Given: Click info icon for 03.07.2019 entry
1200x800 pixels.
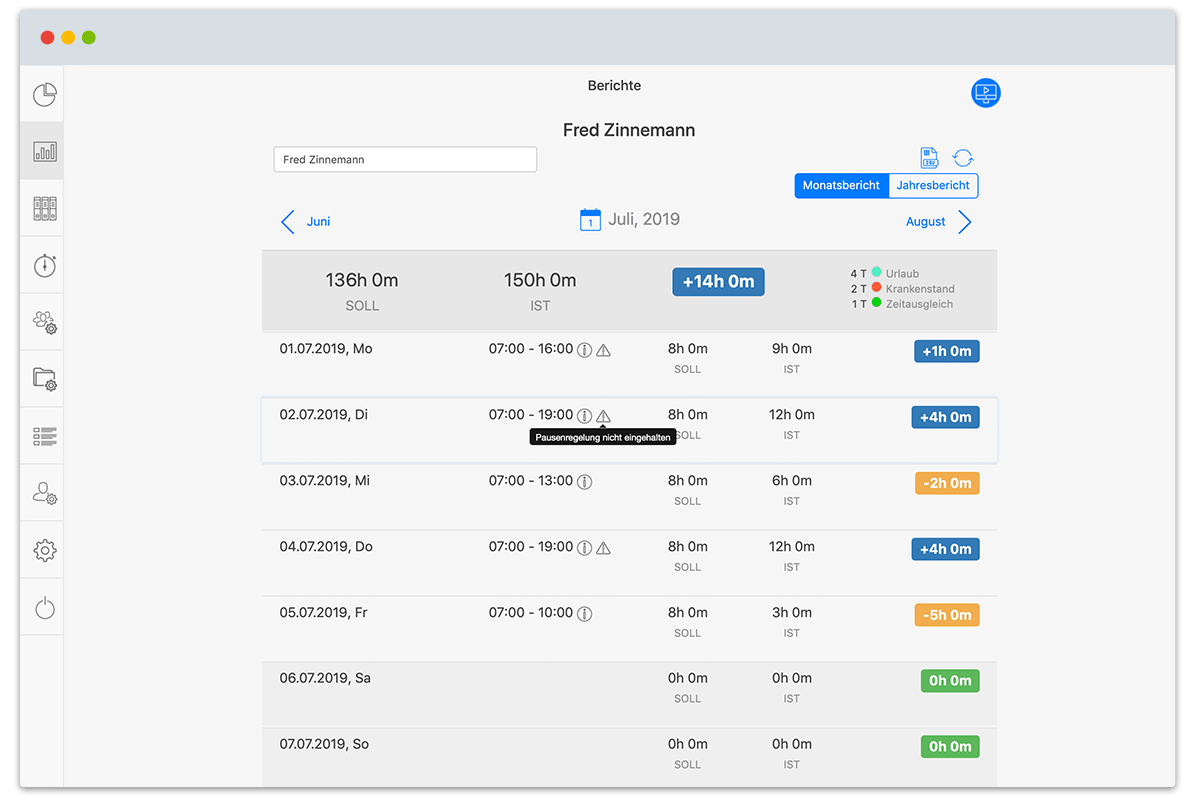Looking at the screenshot, I should click(585, 482).
